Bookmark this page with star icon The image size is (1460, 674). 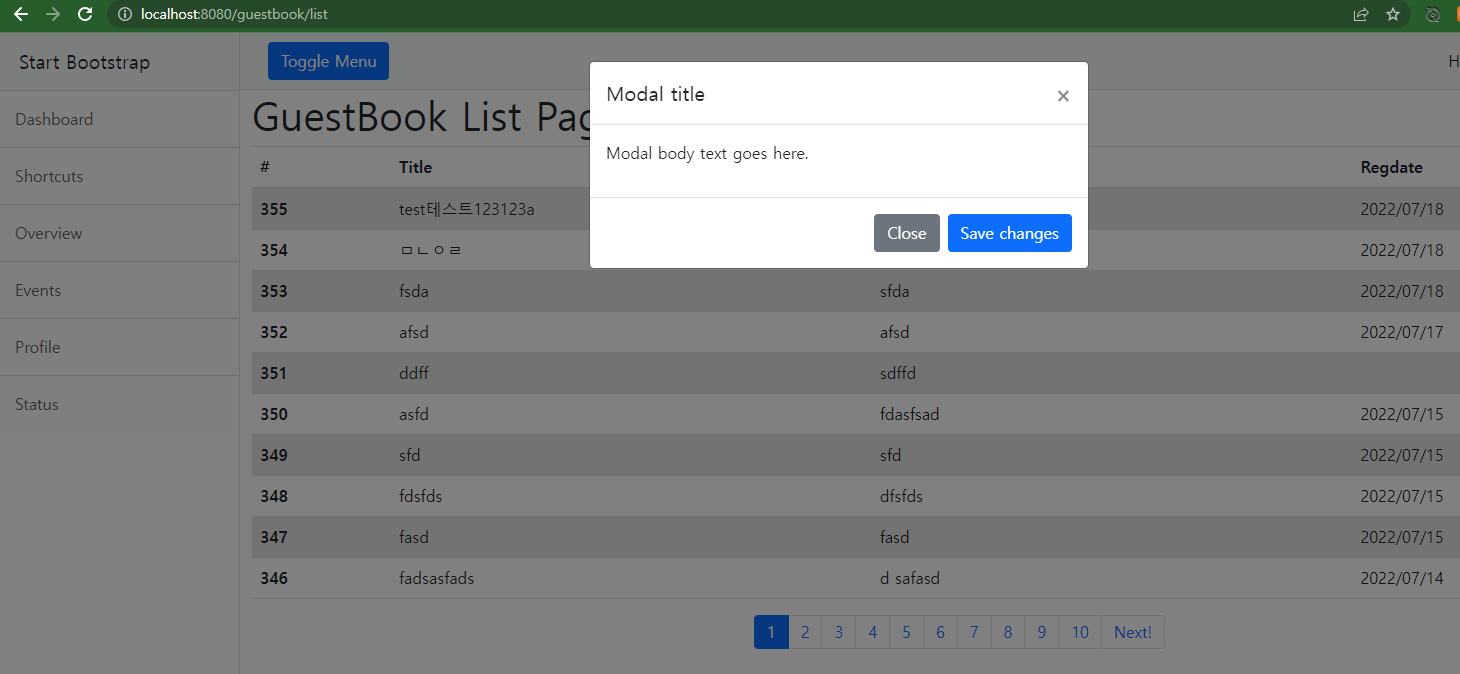coord(1393,14)
